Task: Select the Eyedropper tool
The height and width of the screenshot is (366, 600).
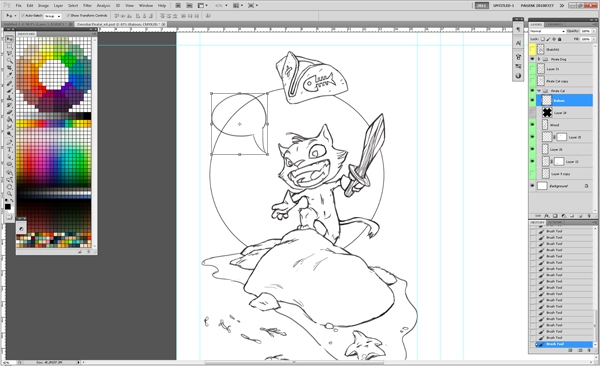Action: [9, 76]
